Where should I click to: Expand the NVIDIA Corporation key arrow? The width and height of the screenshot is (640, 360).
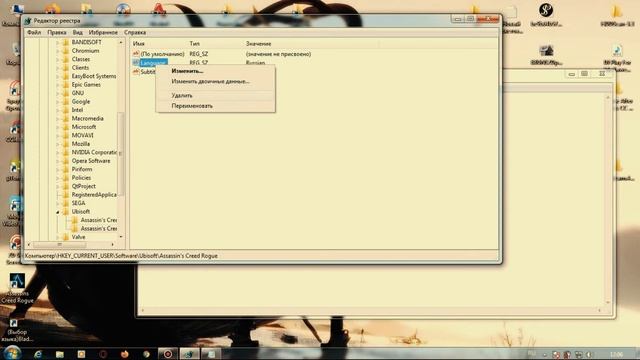pos(58,152)
